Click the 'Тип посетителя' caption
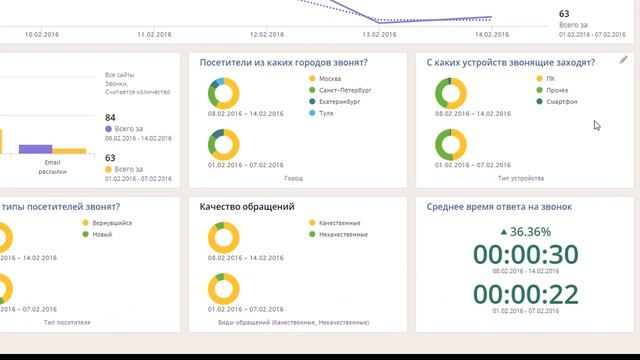Viewport: 640px width, 360px height. pyautogui.click(x=67, y=322)
